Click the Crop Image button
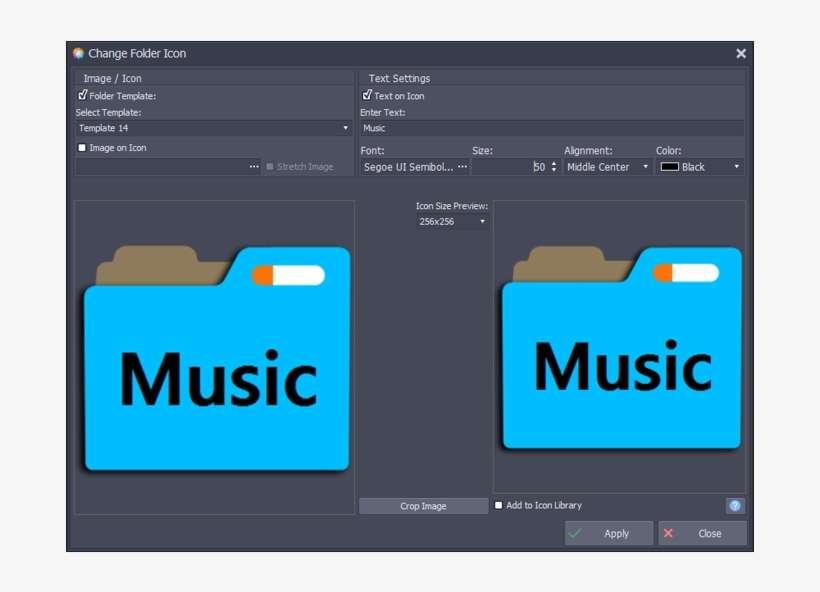The width and height of the screenshot is (820, 592). [423, 506]
